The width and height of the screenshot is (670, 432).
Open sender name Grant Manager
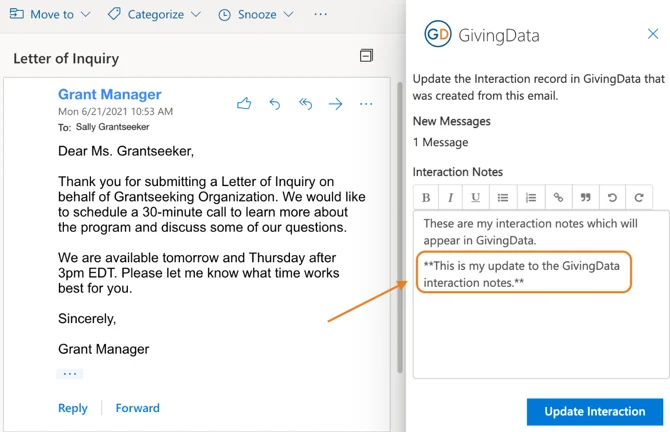(110, 94)
